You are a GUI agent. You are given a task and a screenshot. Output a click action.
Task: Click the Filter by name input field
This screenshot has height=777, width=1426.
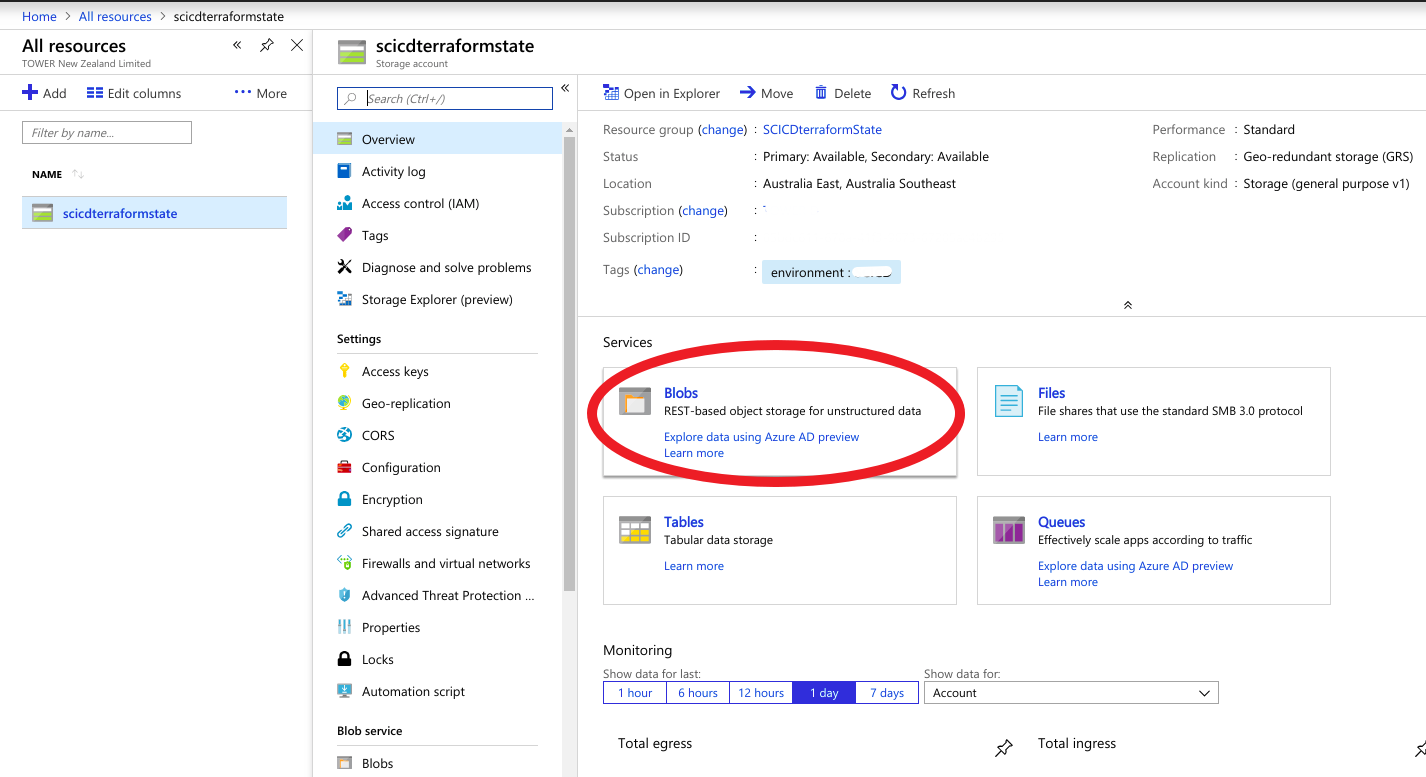pos(107,133)
